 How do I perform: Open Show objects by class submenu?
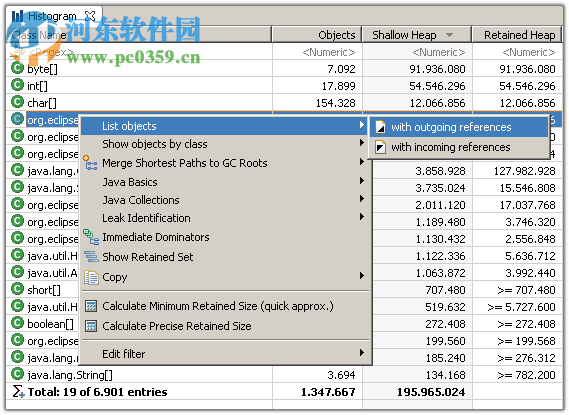225,144
